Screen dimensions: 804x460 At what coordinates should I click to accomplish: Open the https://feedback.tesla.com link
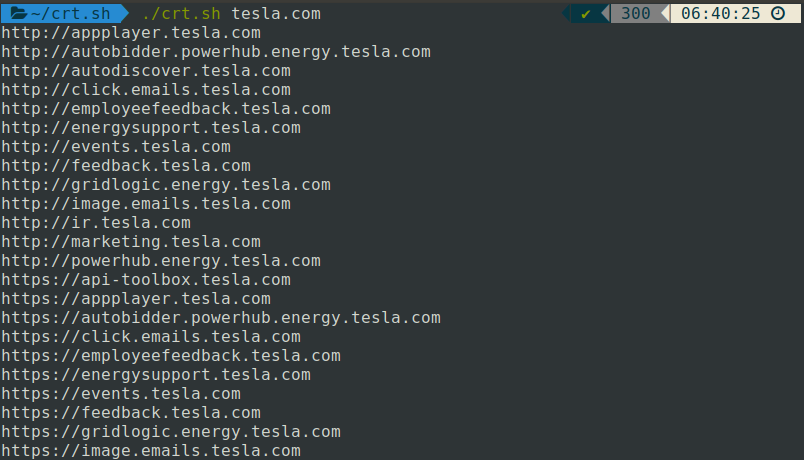pyautogui.click(x=131, y=413)
